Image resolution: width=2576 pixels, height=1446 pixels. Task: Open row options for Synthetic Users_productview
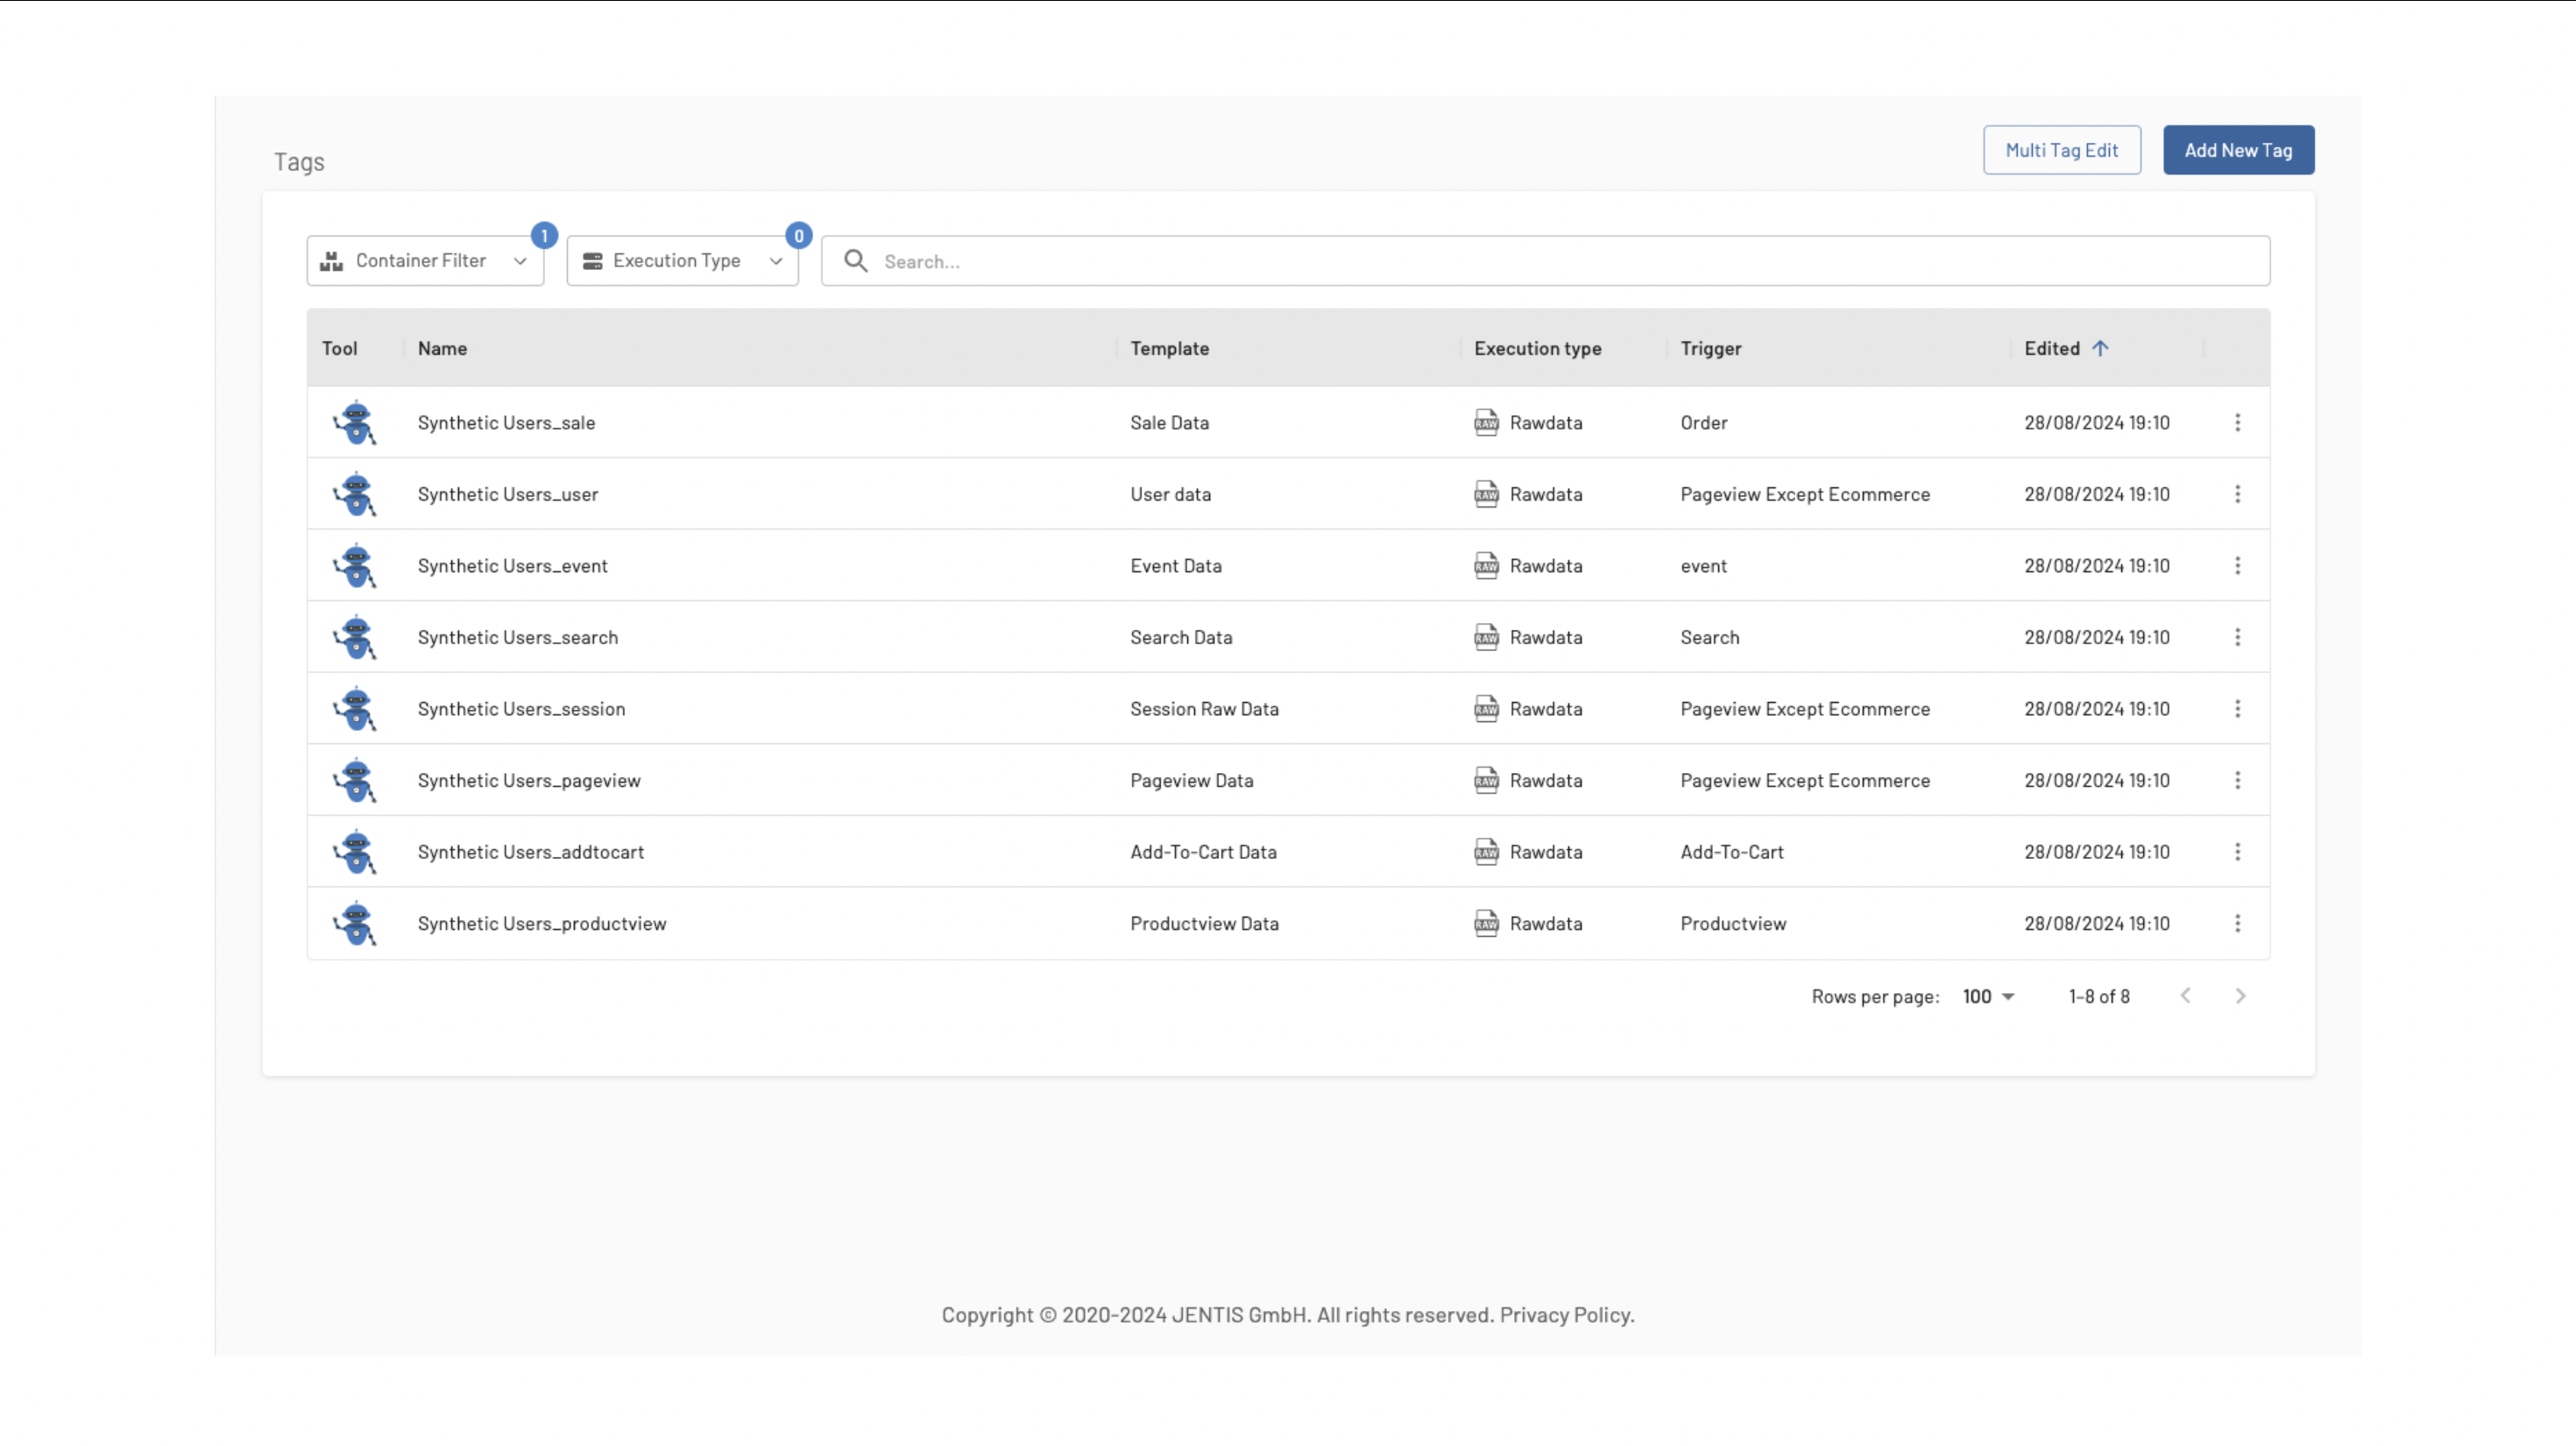(x=2237, y=923)
